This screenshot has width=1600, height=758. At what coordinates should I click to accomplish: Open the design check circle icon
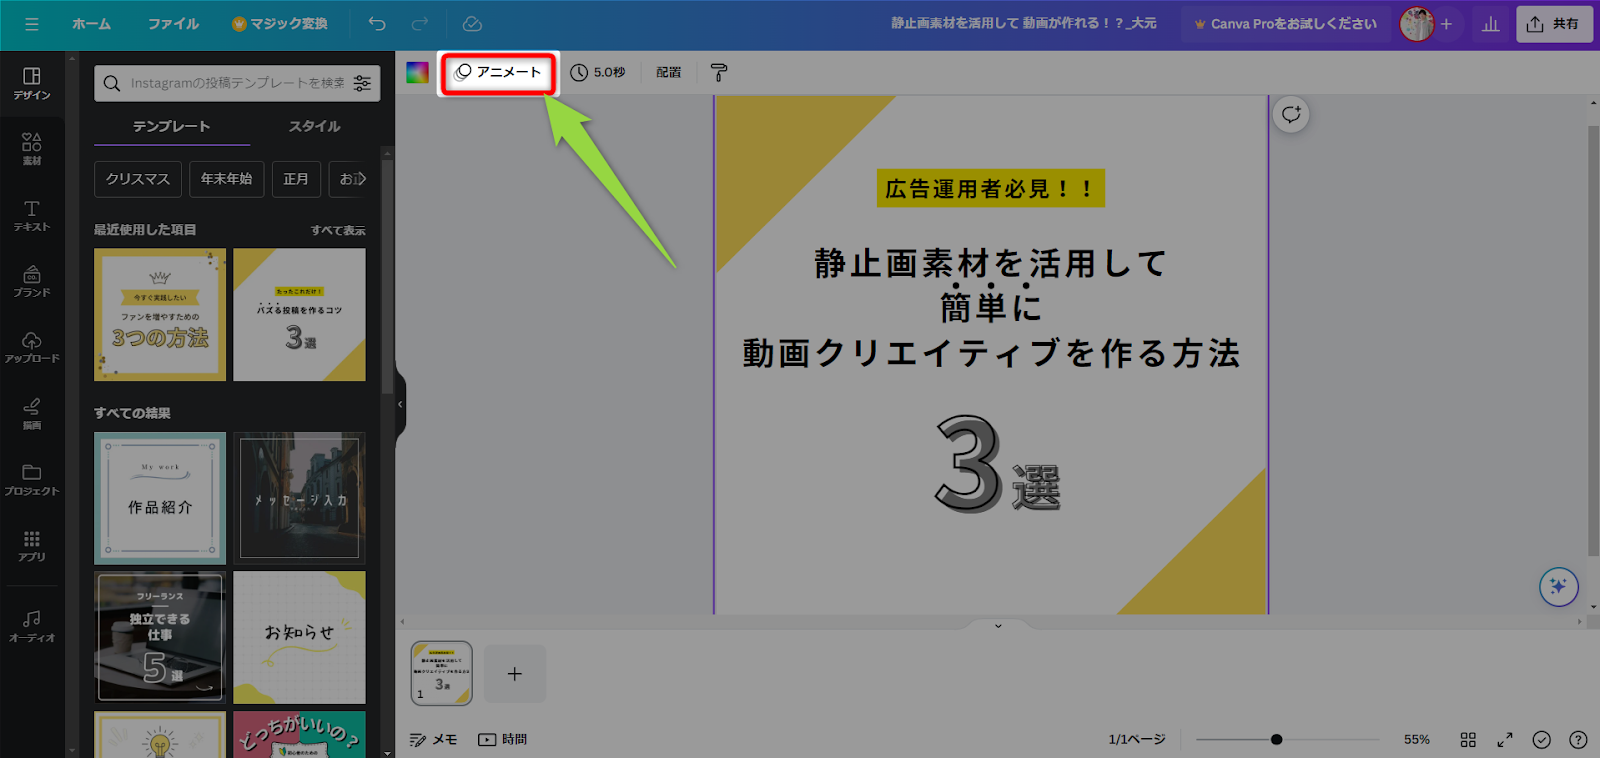coord(1542,740)
